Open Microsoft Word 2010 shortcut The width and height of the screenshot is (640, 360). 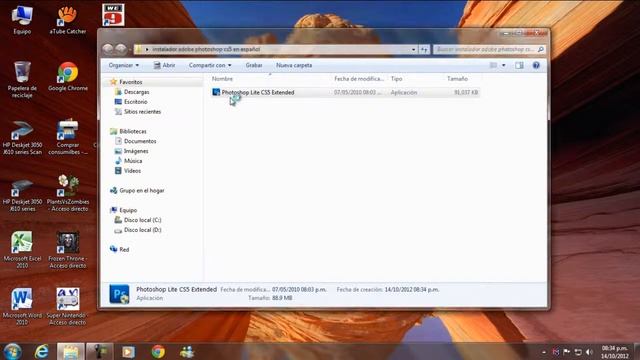(22, 307)
